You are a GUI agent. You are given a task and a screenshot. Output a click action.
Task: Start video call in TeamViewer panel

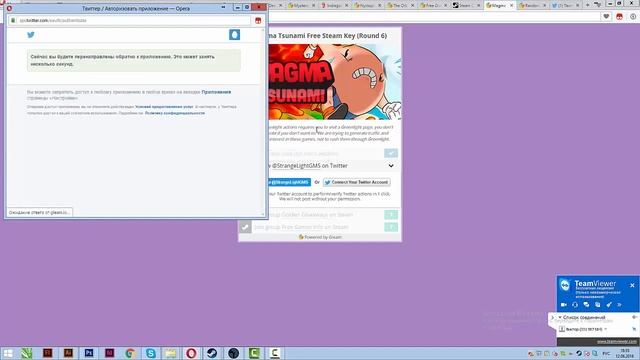click(x=564, y=305)
